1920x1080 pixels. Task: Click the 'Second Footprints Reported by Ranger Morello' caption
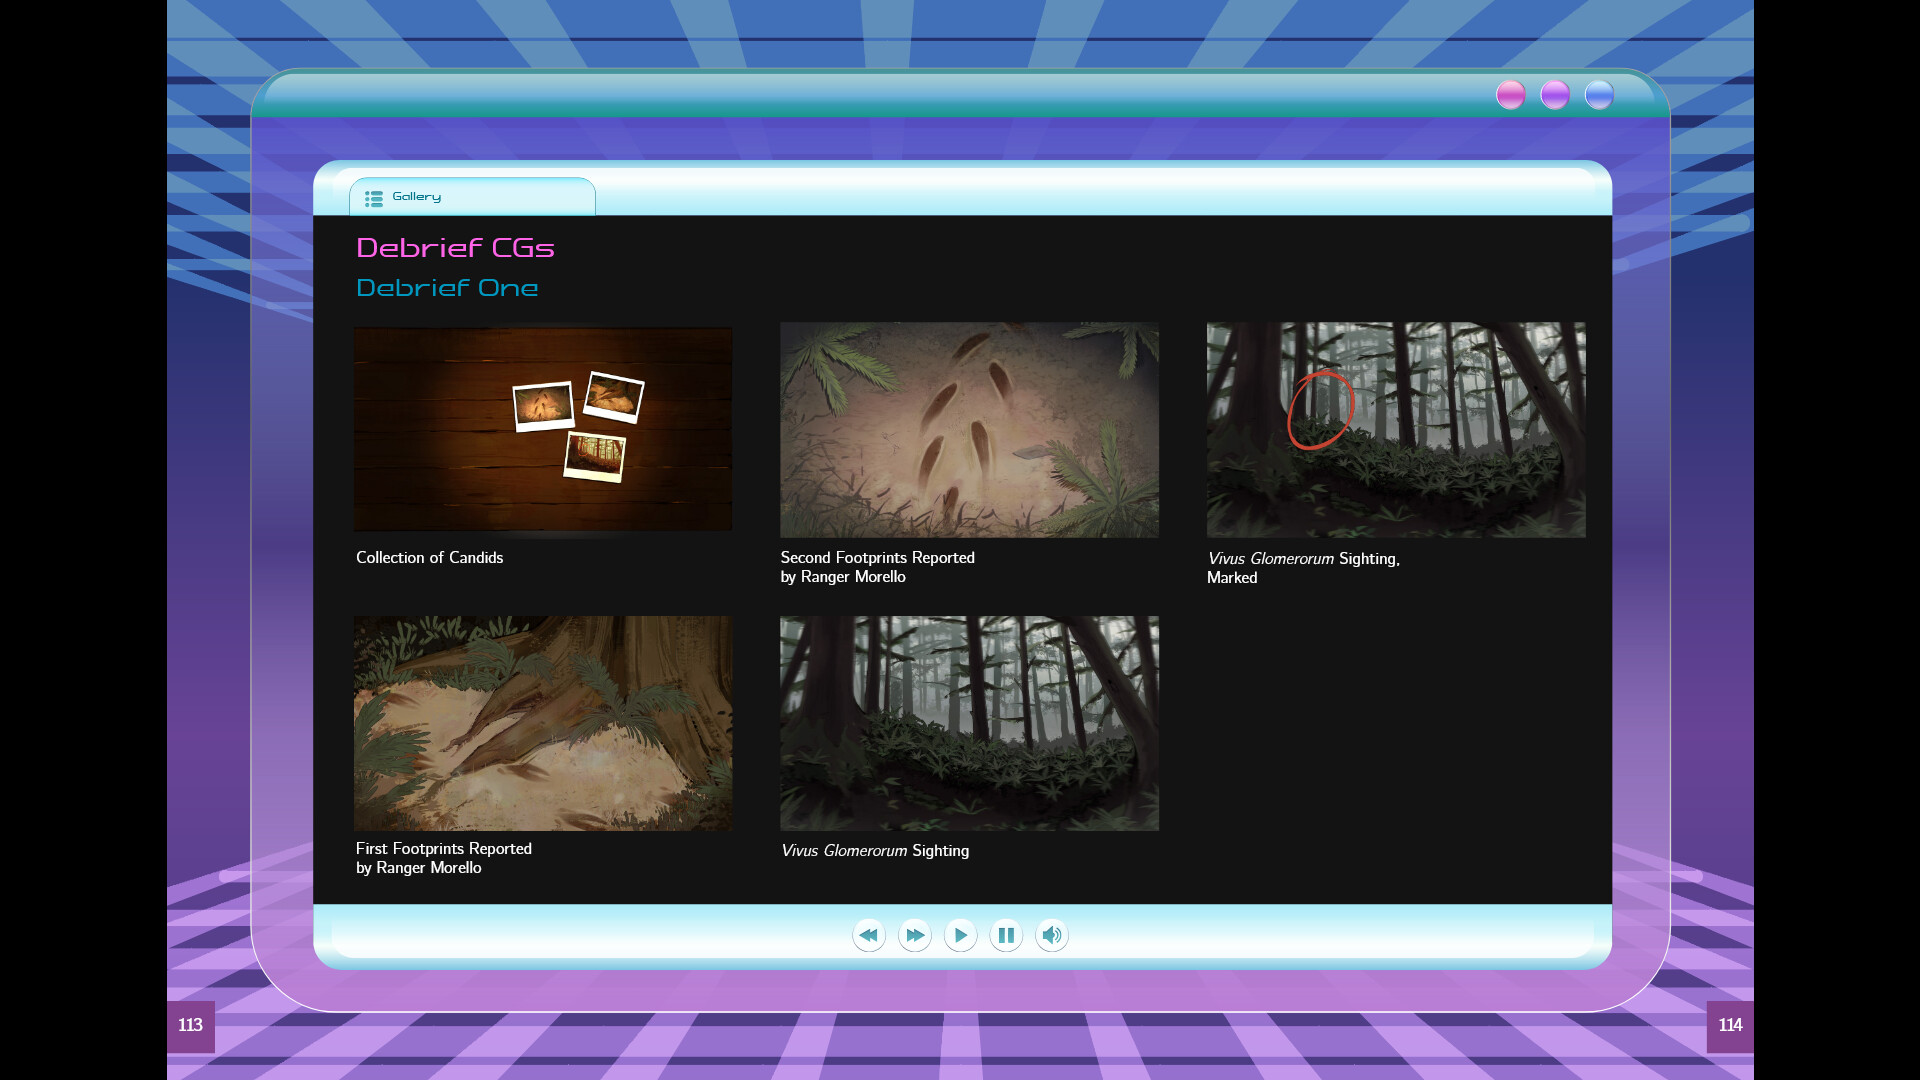pos(877,567)
